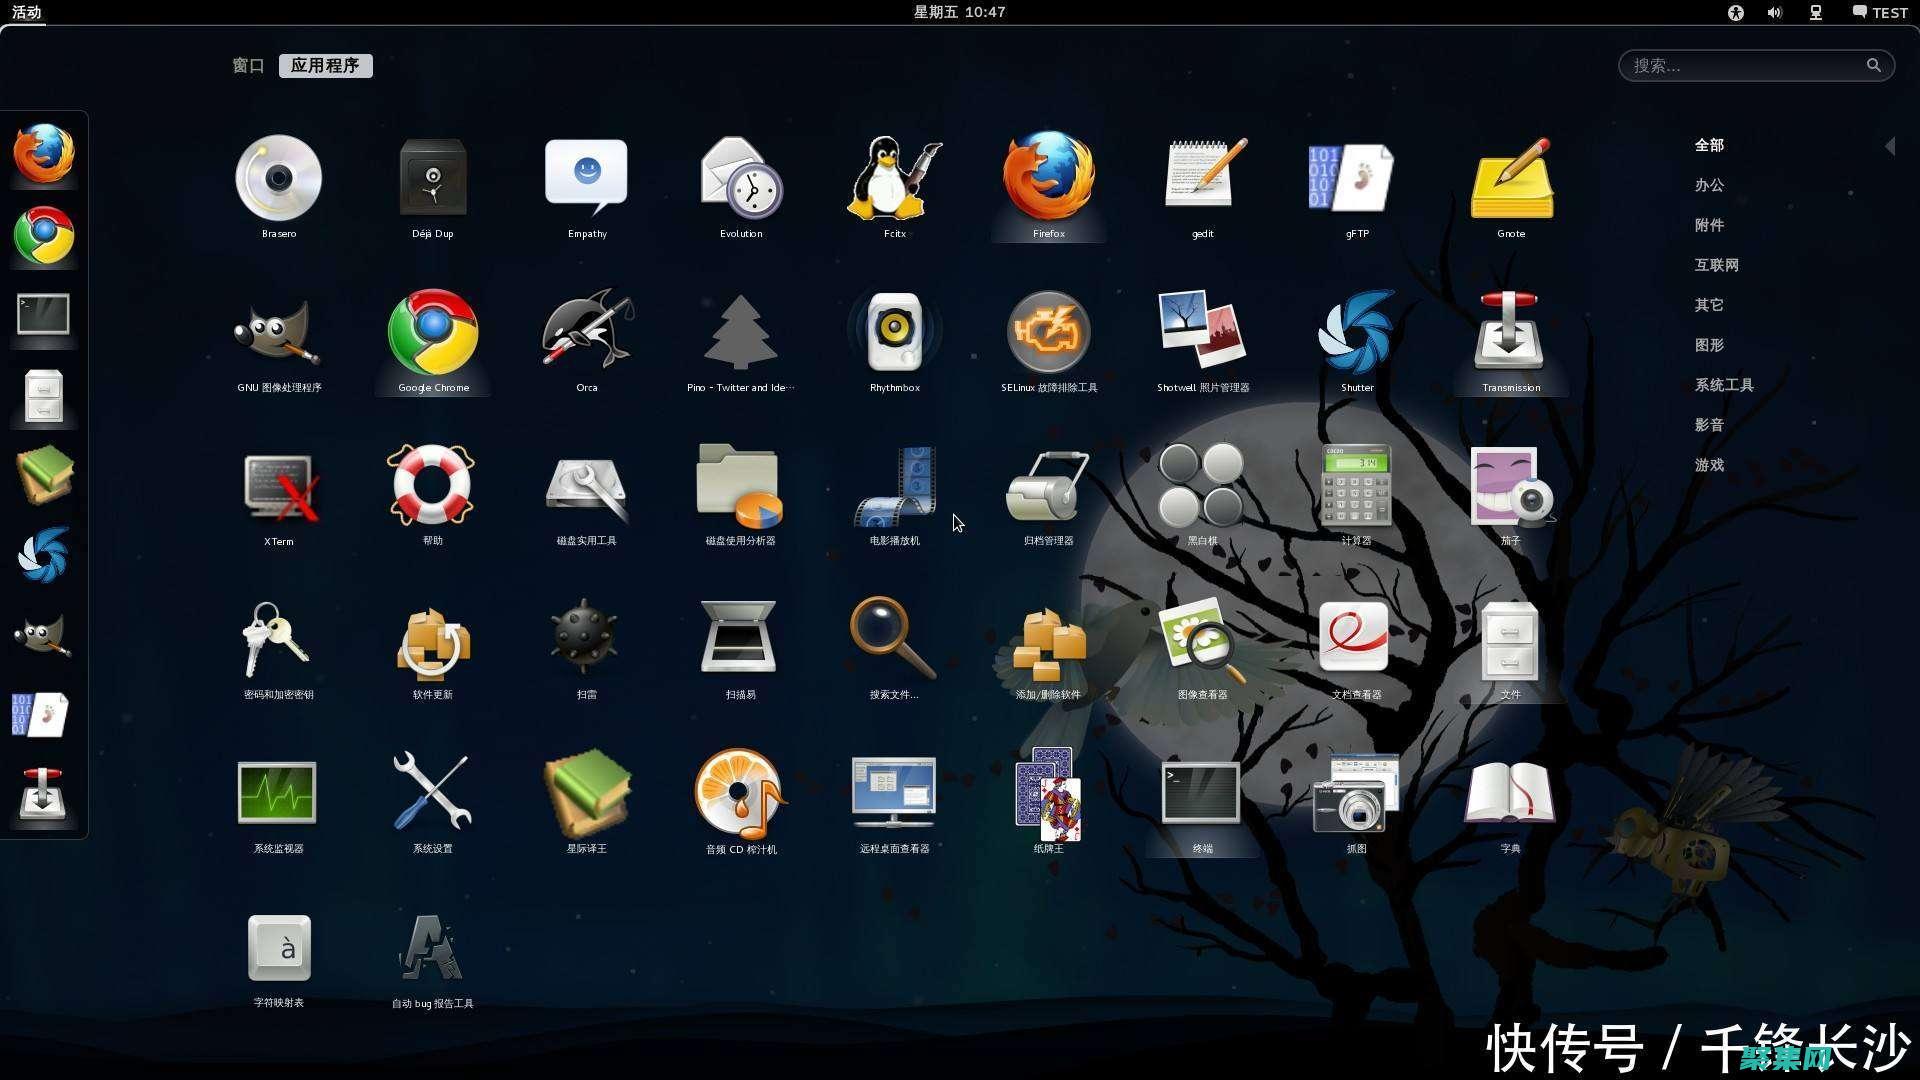Open the TEST user menu
Viewport: 1920px width, 1080px height.
[1878, 12]
